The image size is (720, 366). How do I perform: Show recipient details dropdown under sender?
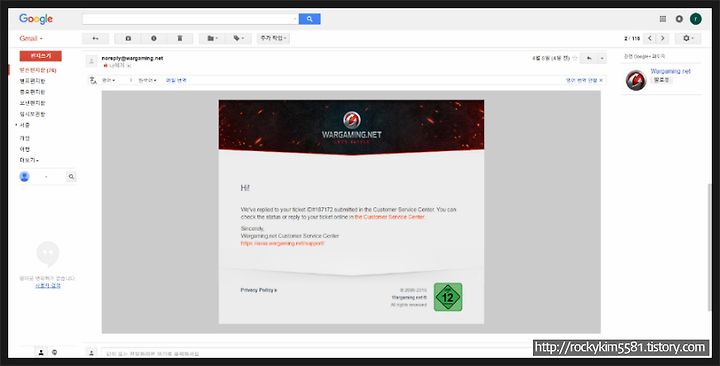tap(129, 66)
